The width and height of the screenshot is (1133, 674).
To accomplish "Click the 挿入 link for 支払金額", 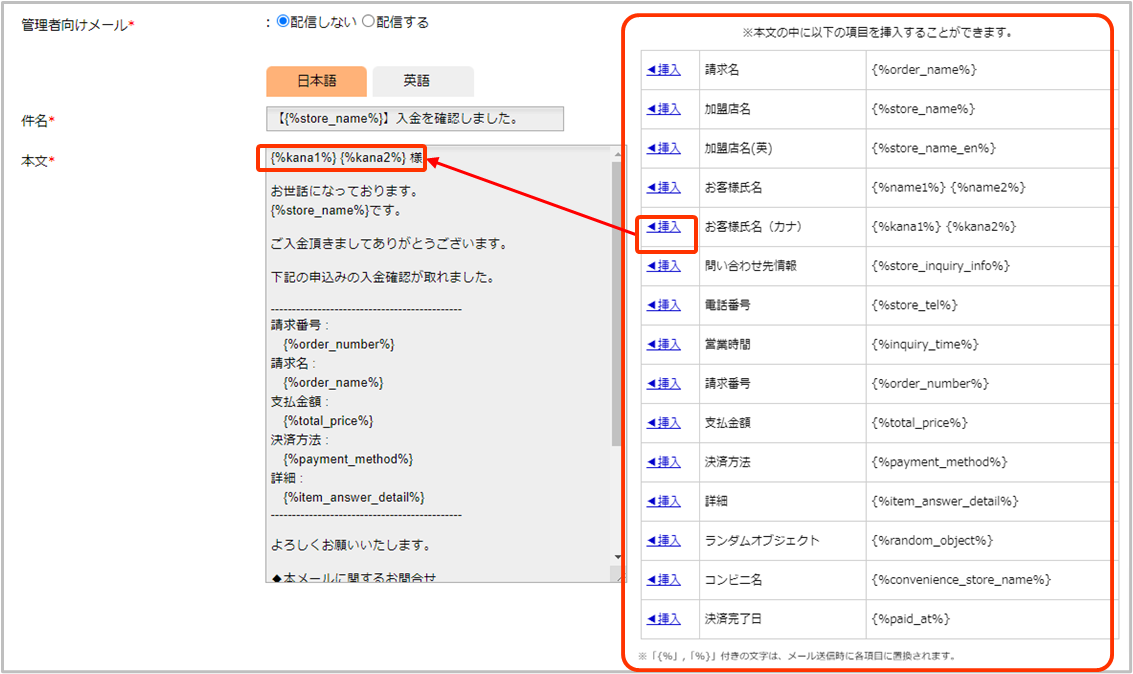I will coord(664,423).
